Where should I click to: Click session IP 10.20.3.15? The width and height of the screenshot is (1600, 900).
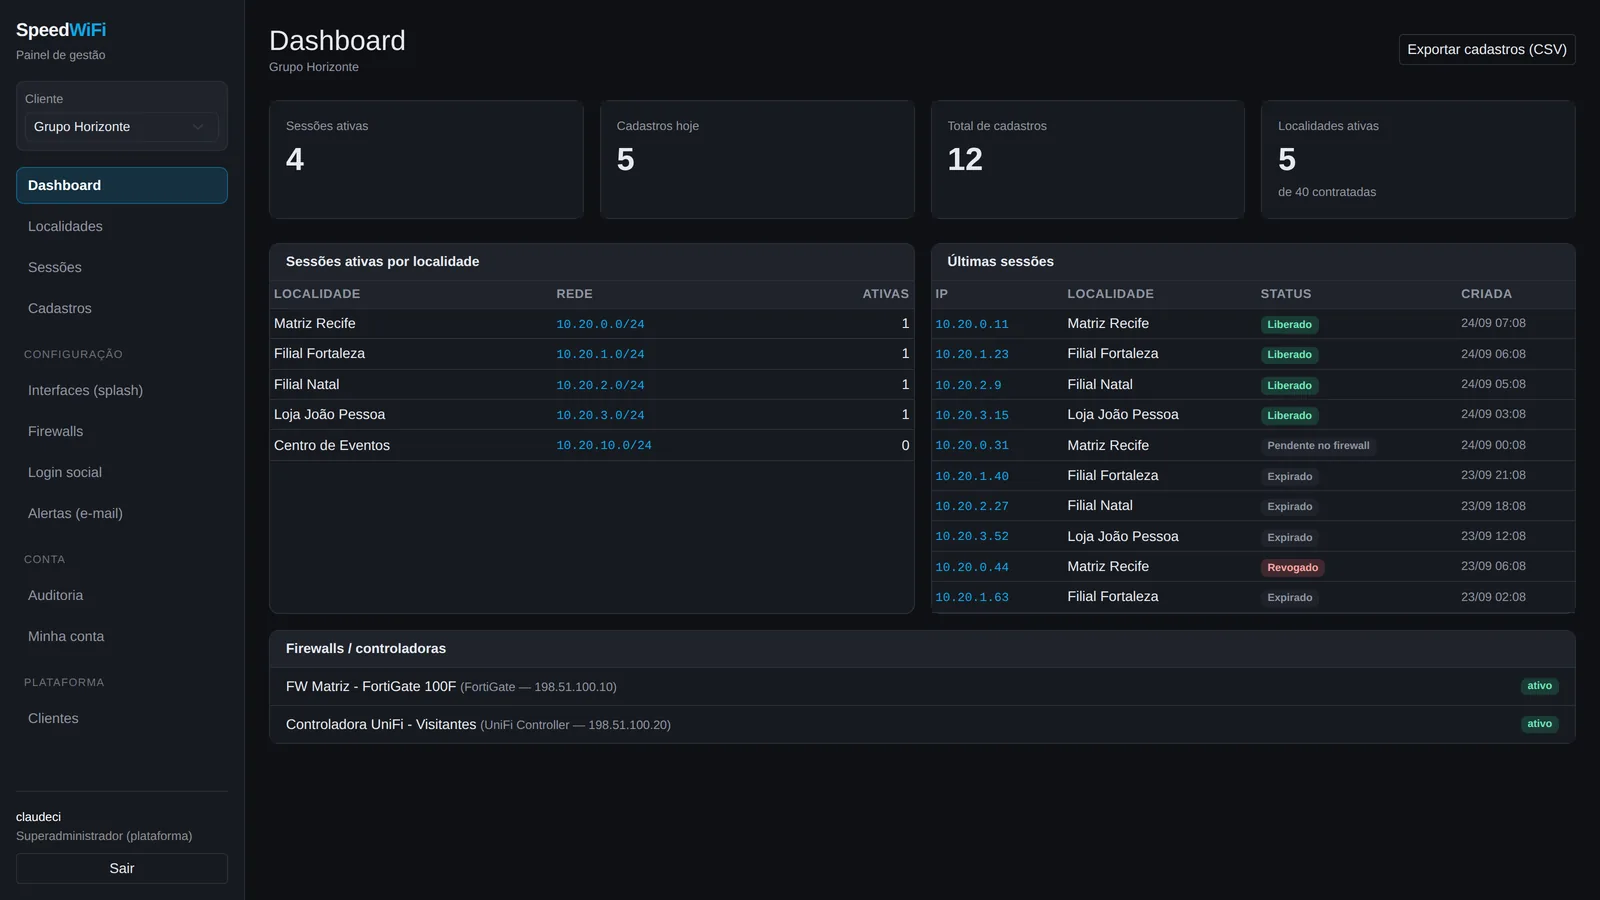click(x=972, y=415)
